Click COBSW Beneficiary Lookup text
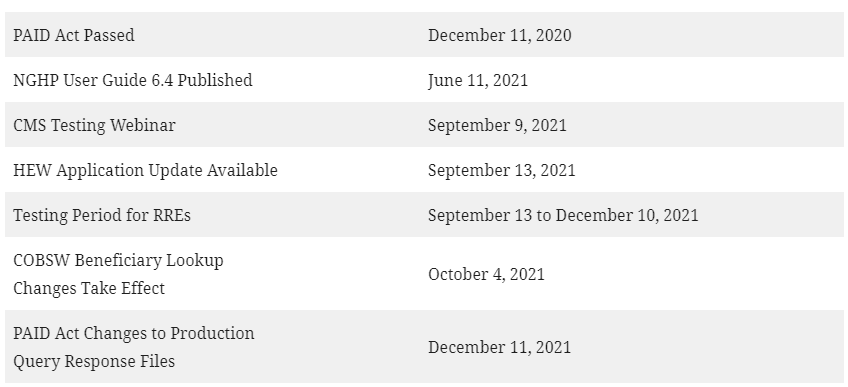 pyautogui.click(x=118, y=261)
